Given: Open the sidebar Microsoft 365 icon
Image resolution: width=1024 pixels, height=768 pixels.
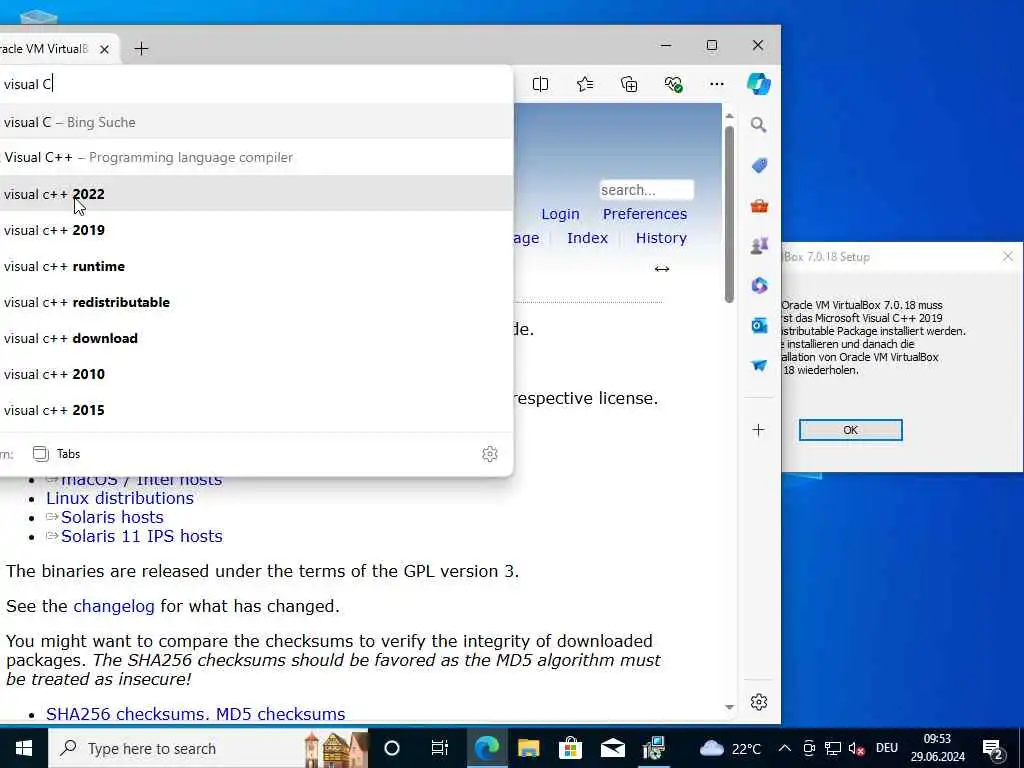Looking at the screenshot, I should 759,285.
